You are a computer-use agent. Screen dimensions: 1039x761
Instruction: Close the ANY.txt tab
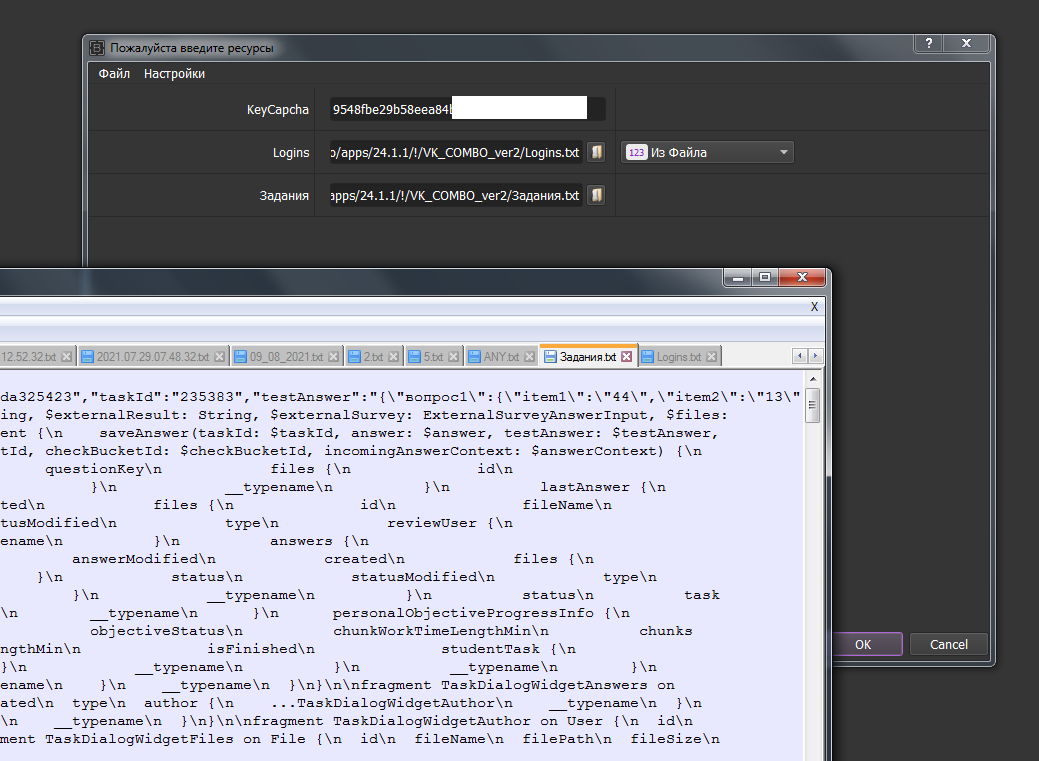529,357
